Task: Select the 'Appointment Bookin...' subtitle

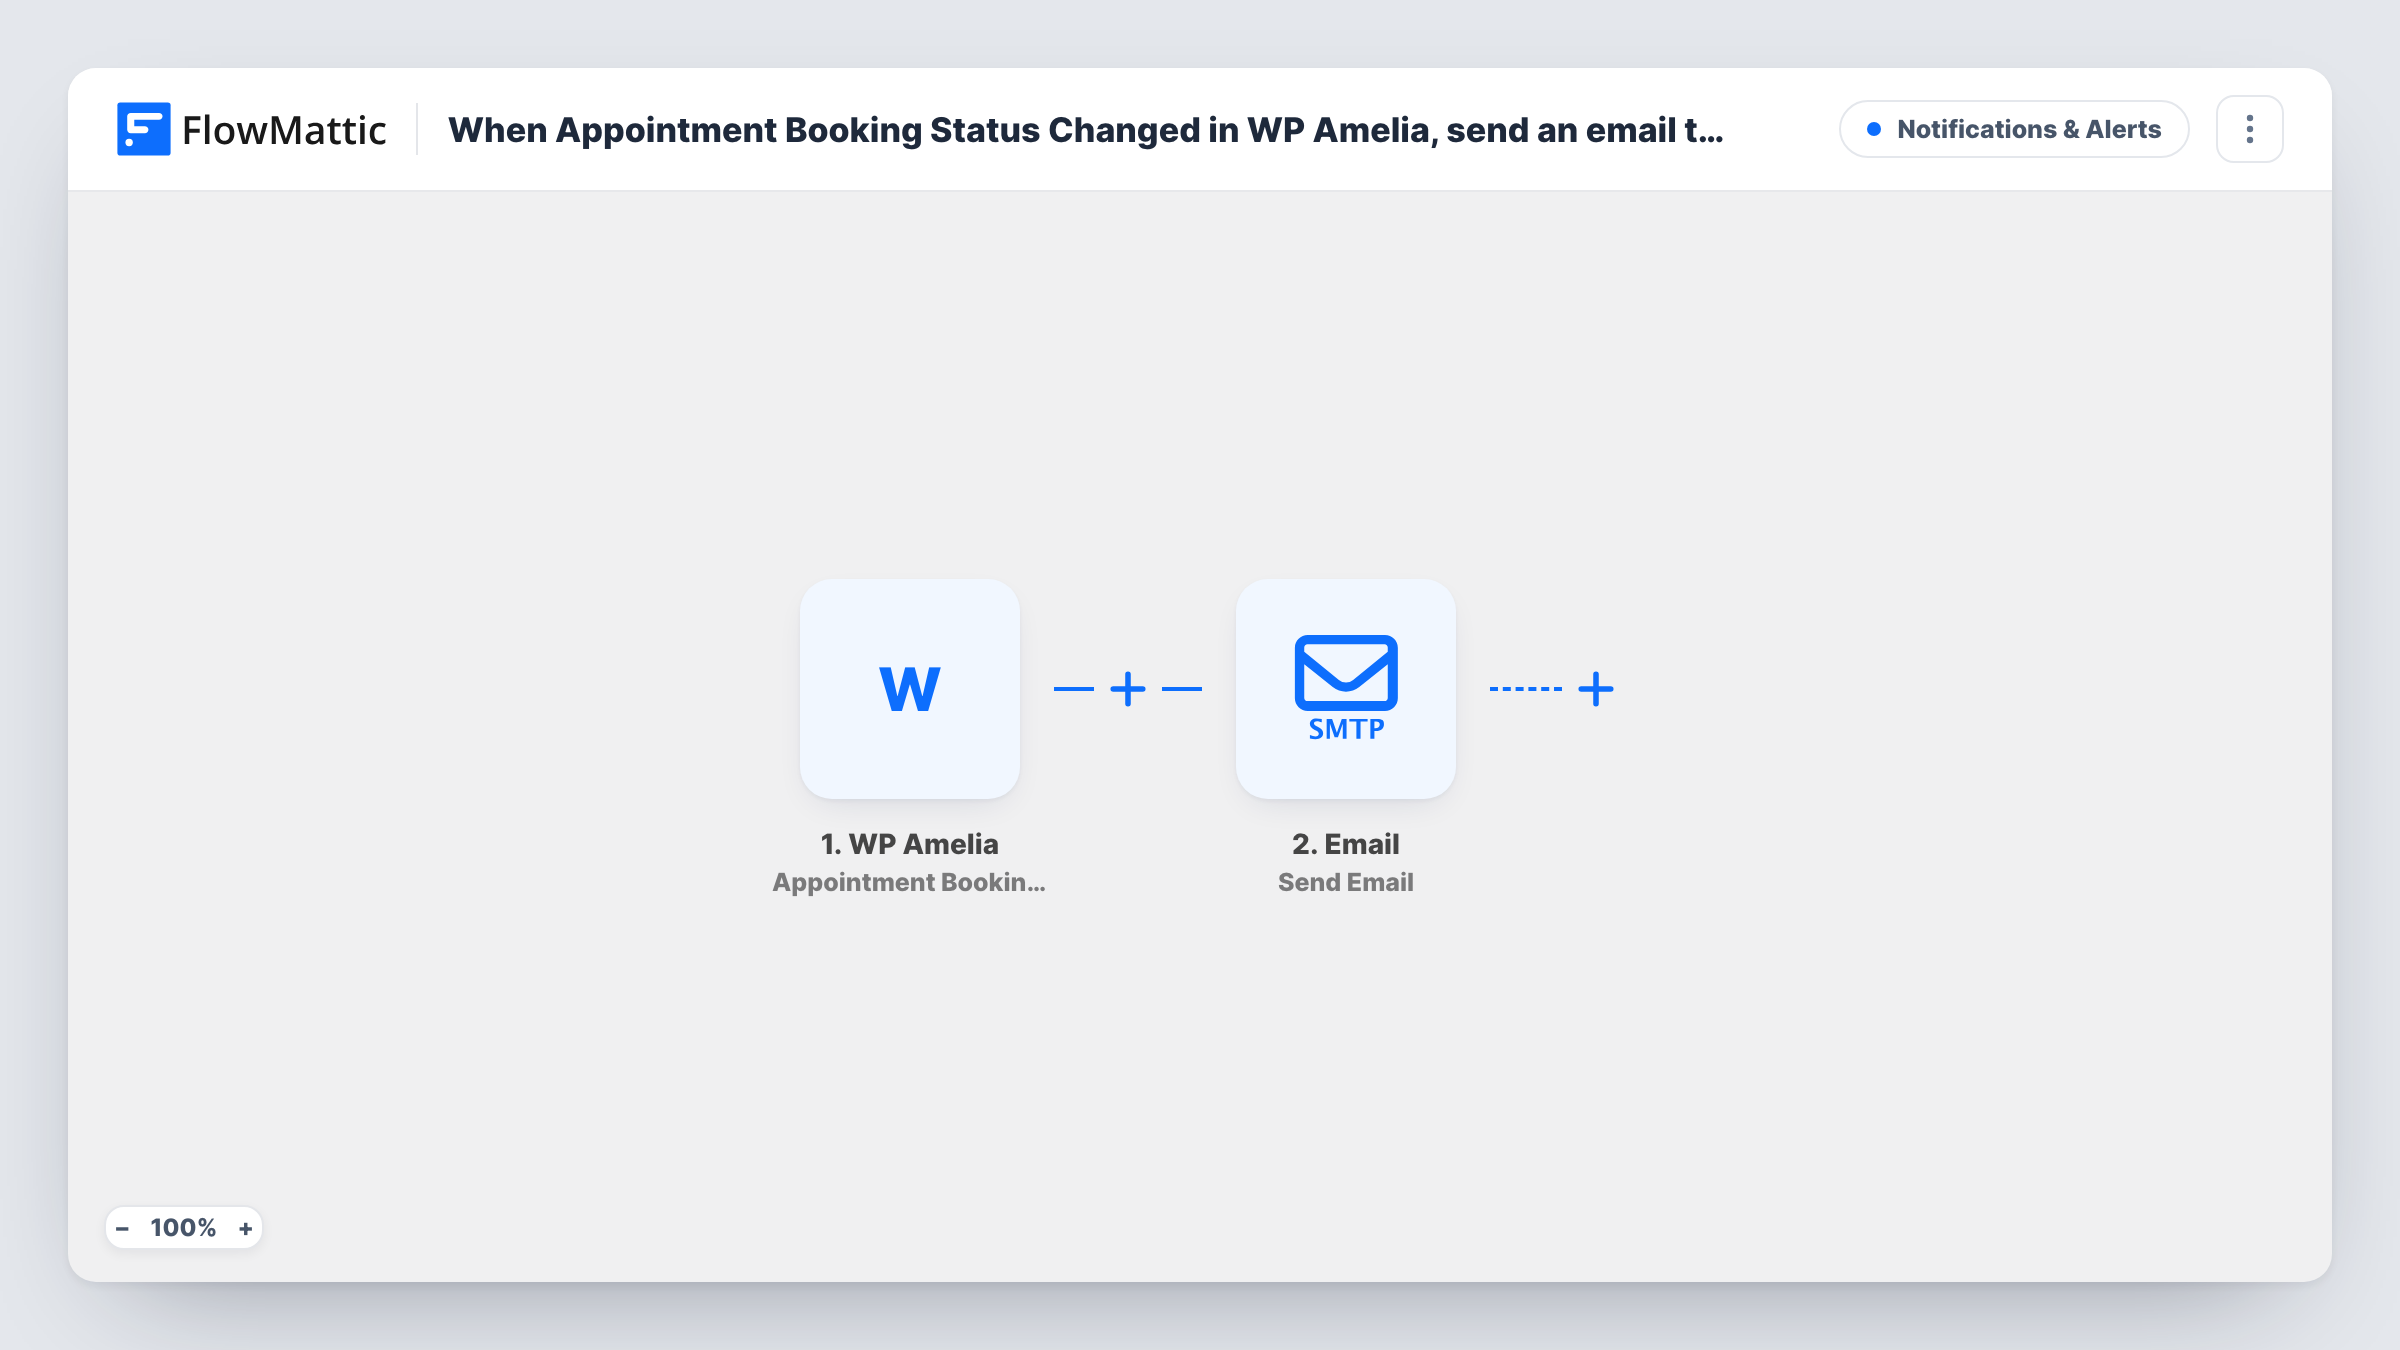Action: click(909, 882)
